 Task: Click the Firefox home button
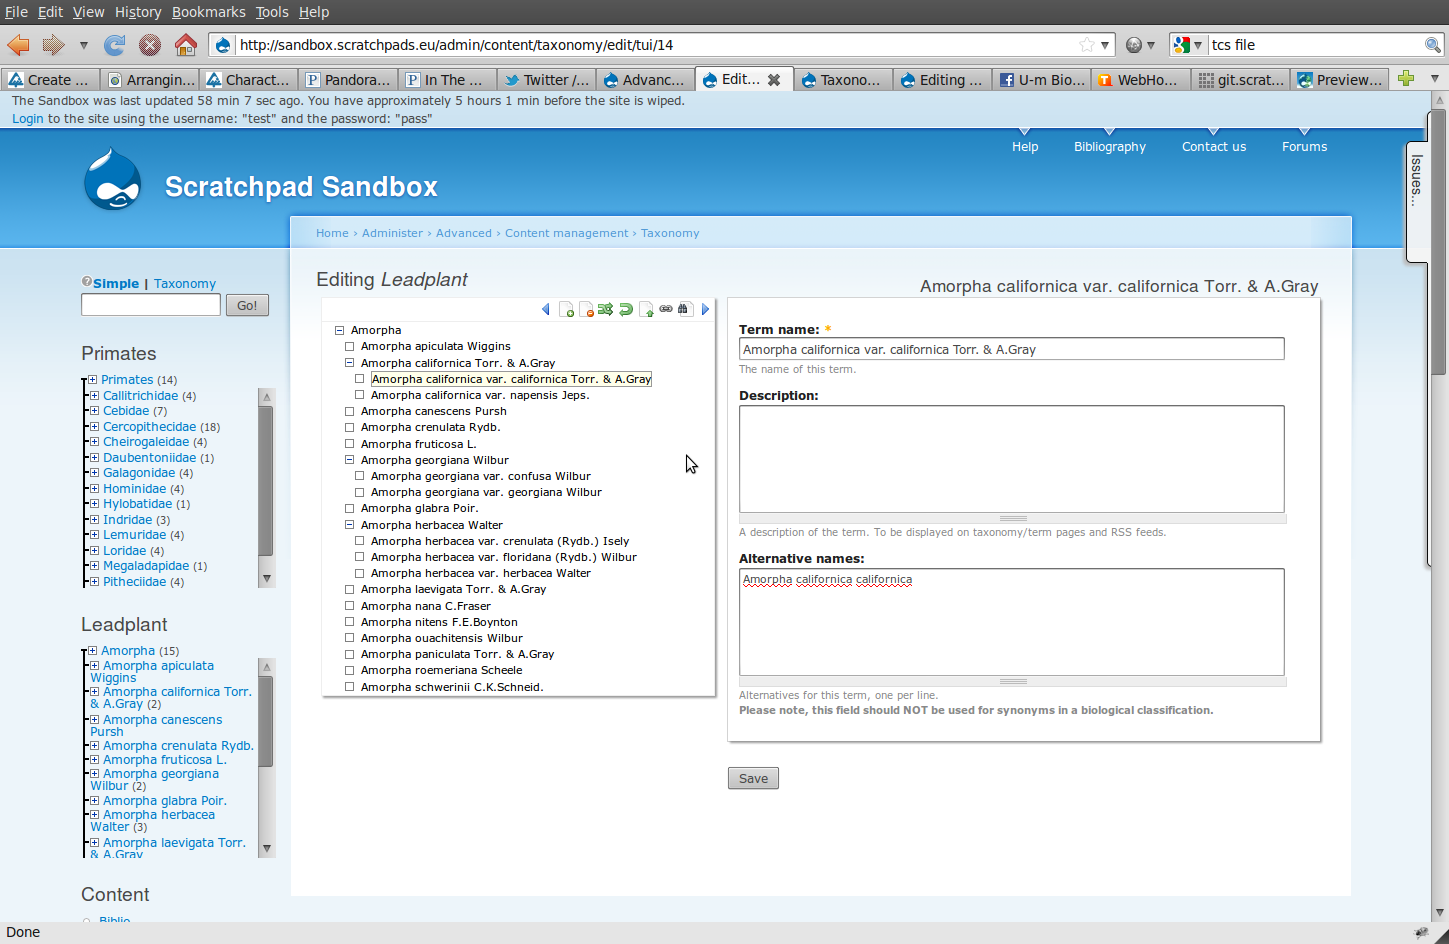coord(185,45)
